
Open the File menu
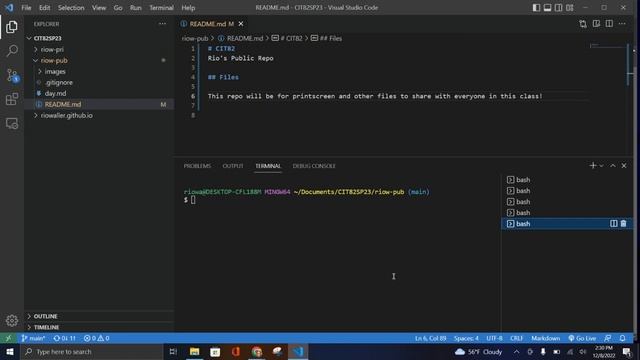[26, 7]
